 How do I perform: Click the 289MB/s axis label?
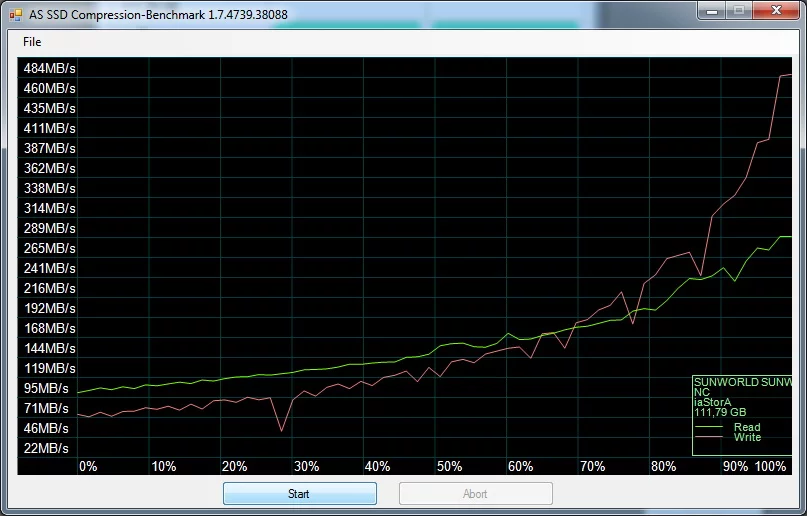49,228
